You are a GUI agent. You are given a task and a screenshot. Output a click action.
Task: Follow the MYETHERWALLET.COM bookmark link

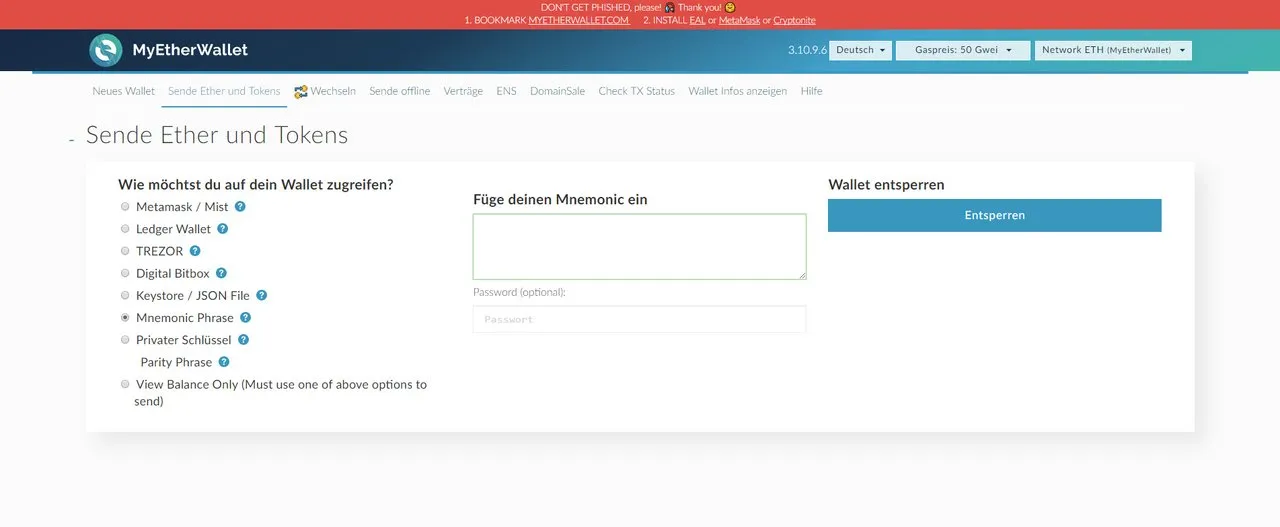(x=579, y=20)
